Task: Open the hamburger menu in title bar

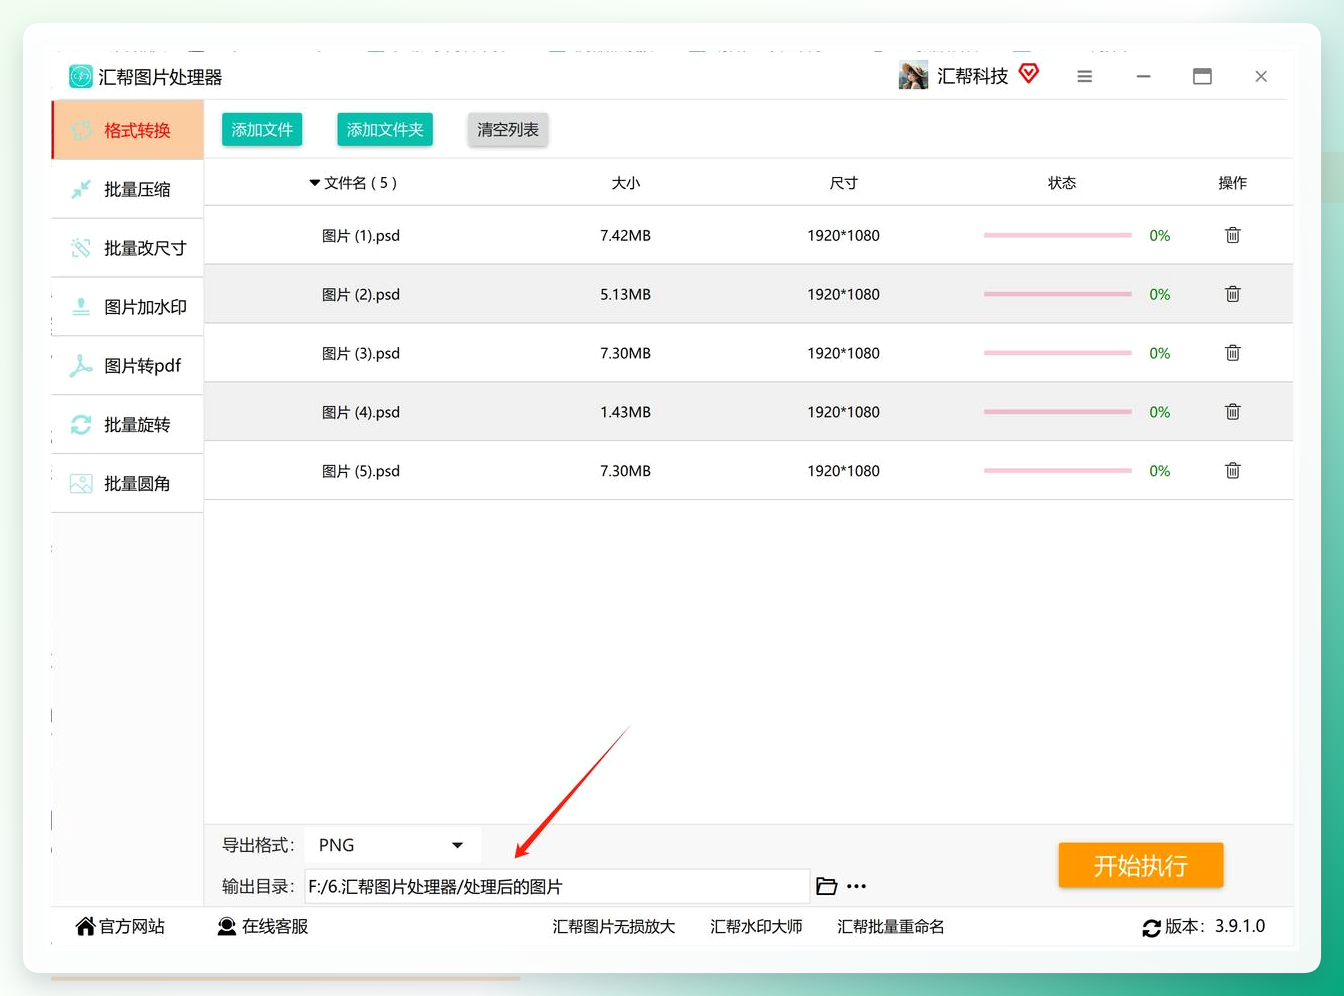Action: pos(1084,76)
